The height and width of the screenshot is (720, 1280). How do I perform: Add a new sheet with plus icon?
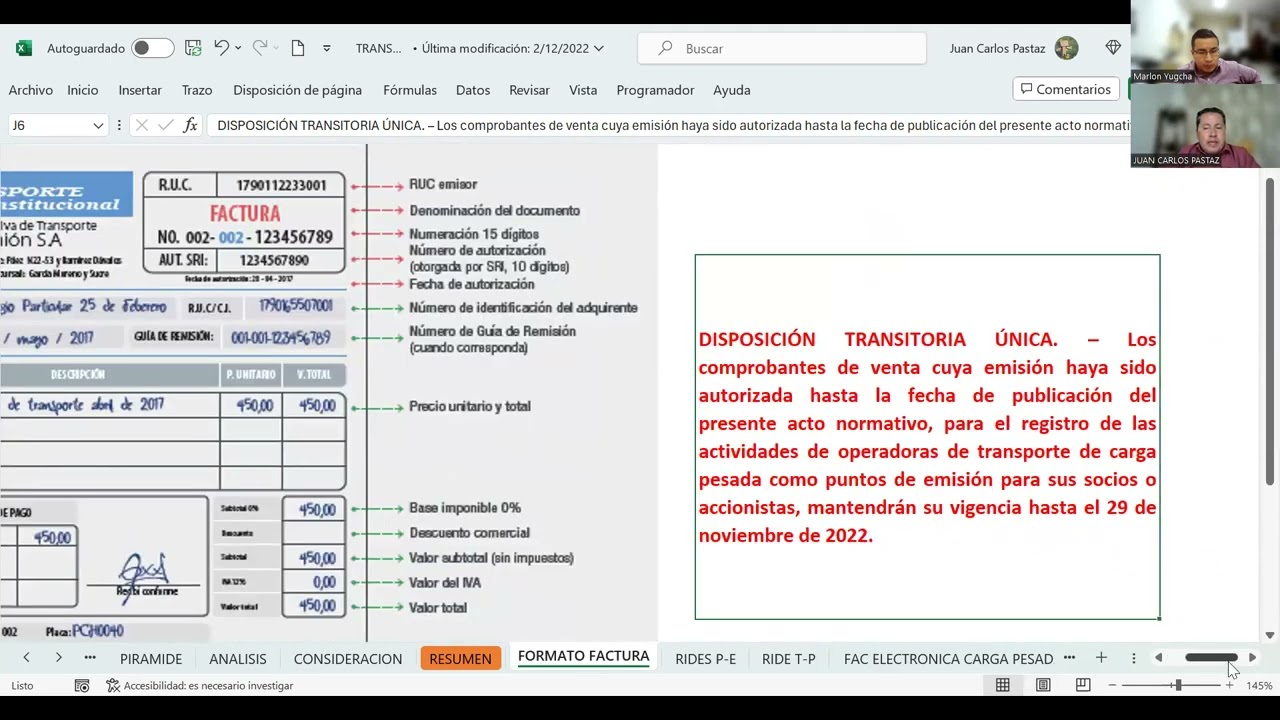[1101, 658]
